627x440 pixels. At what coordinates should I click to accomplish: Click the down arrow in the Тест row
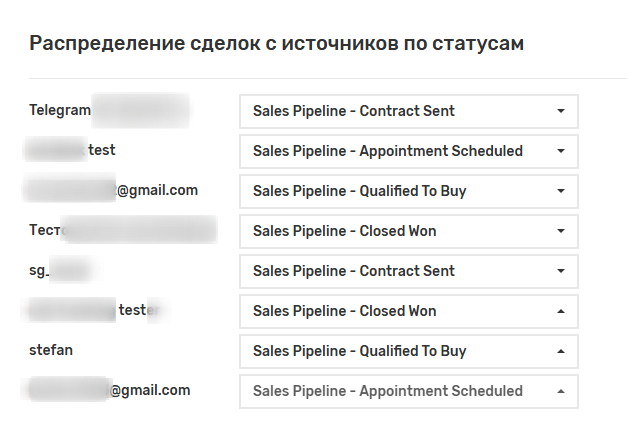[x=560, y=231]
